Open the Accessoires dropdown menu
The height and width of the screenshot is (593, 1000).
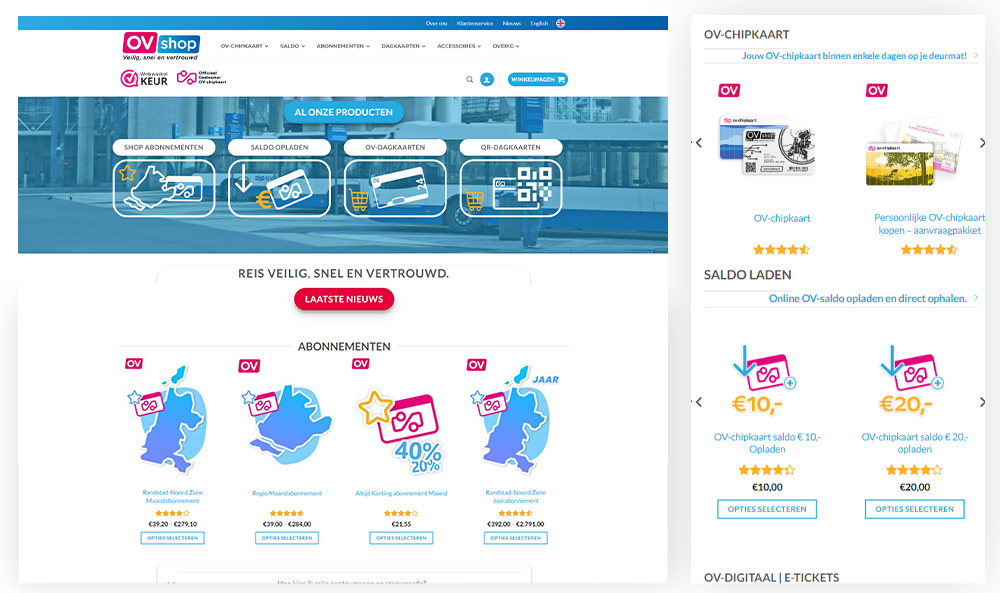click(x=458, y=46)
